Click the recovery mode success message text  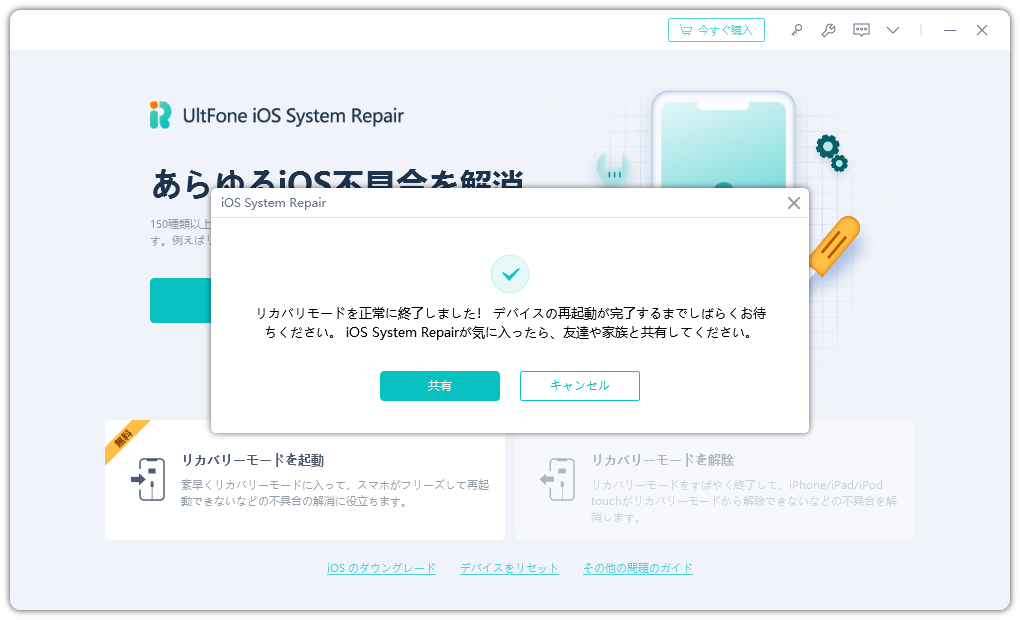[510, 323]
